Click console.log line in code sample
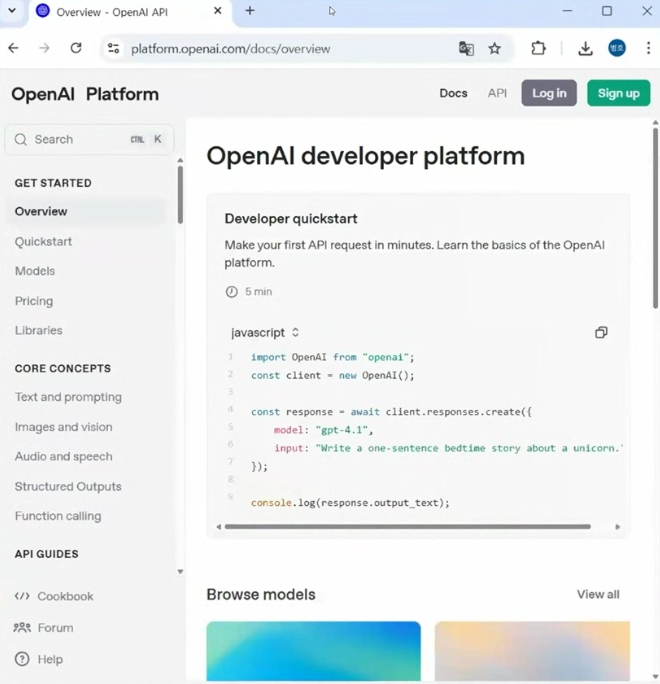Image resolution: width=660 pixels, height=684 pixels. coord(350,503)
